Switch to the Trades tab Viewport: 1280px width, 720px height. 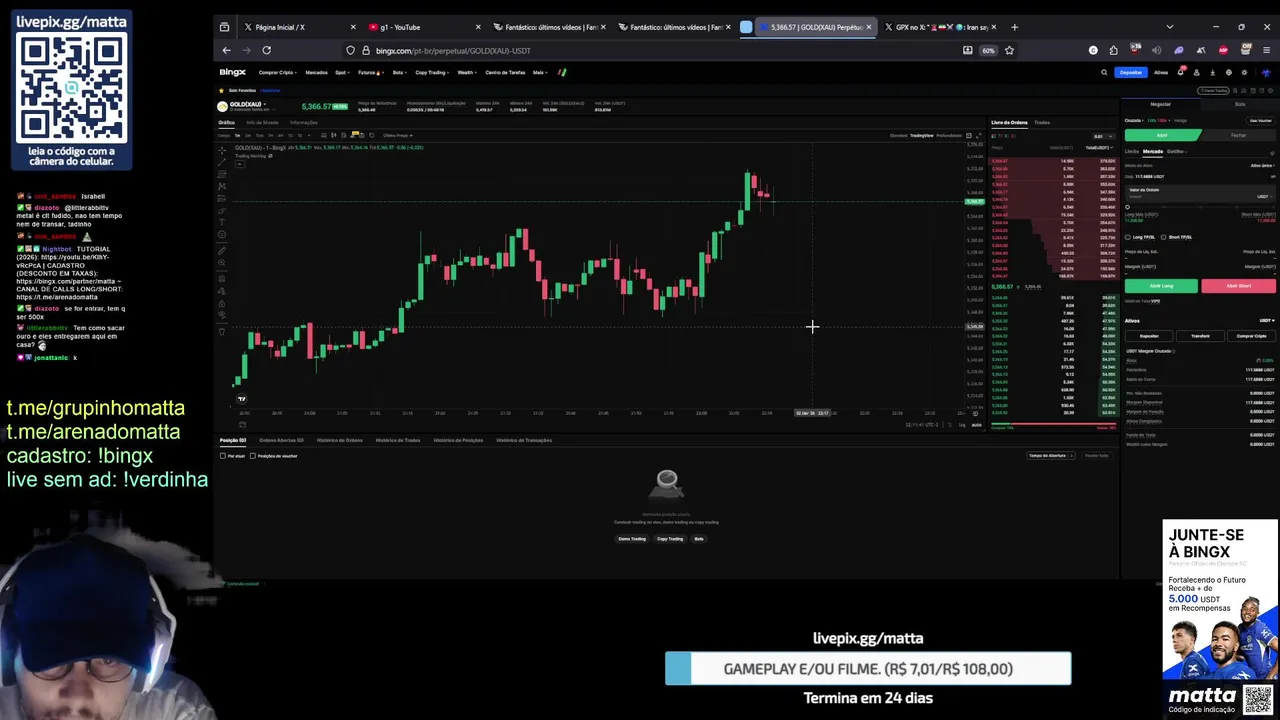[x=1042, y=122]
